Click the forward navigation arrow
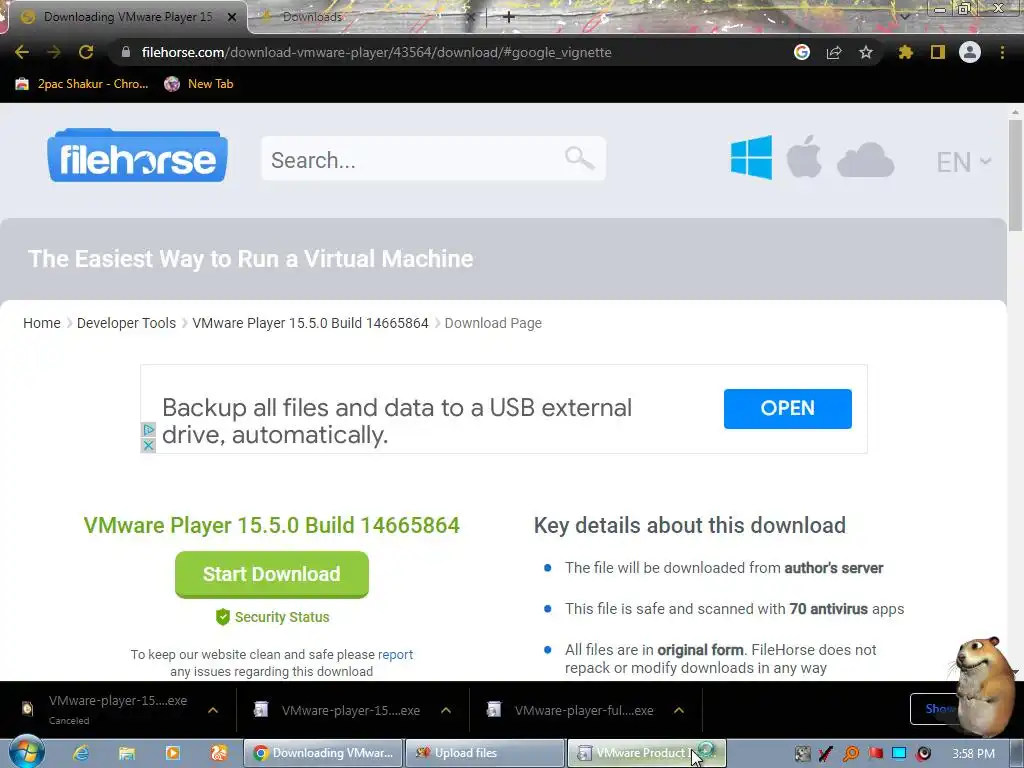Viewport: 1024px width, 768px height. click(x=54, y=52)
